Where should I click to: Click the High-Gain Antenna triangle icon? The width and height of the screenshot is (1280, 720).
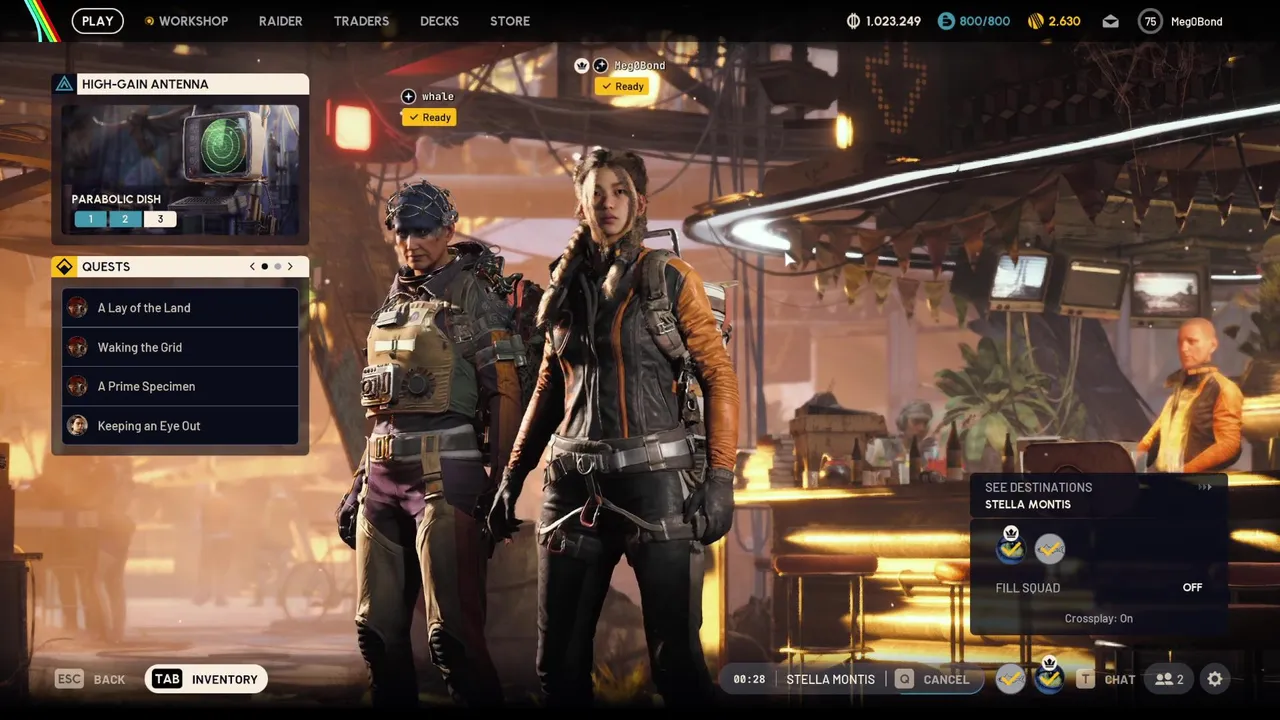[x=64, y=84]
